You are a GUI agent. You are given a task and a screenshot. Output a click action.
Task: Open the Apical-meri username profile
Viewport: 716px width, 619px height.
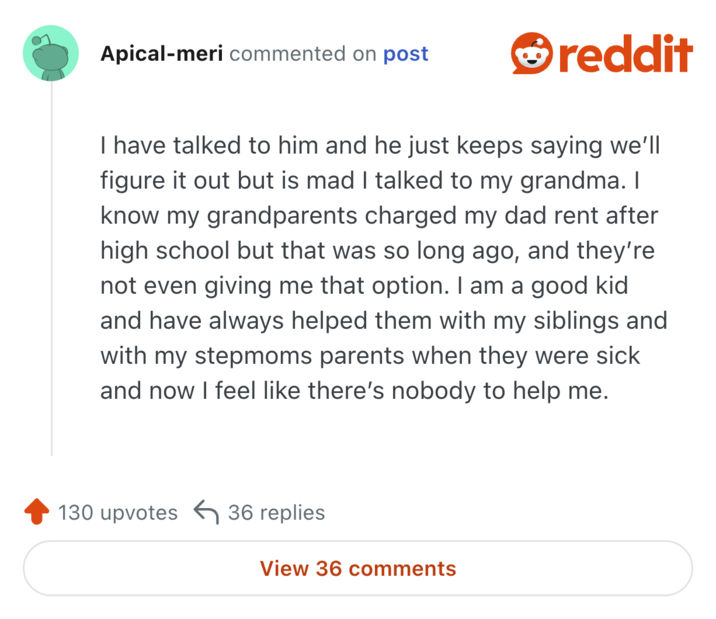[x=161, y=53]
